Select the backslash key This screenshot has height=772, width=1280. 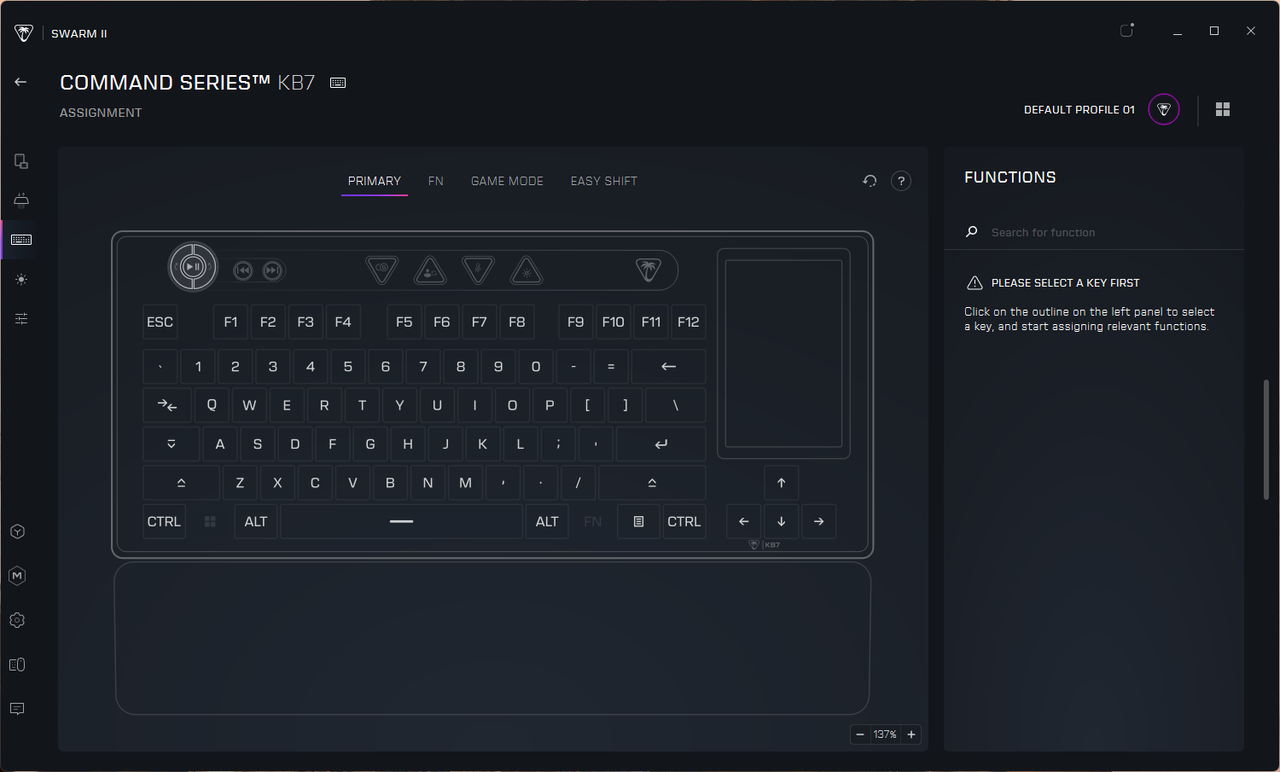pos(675,406)
